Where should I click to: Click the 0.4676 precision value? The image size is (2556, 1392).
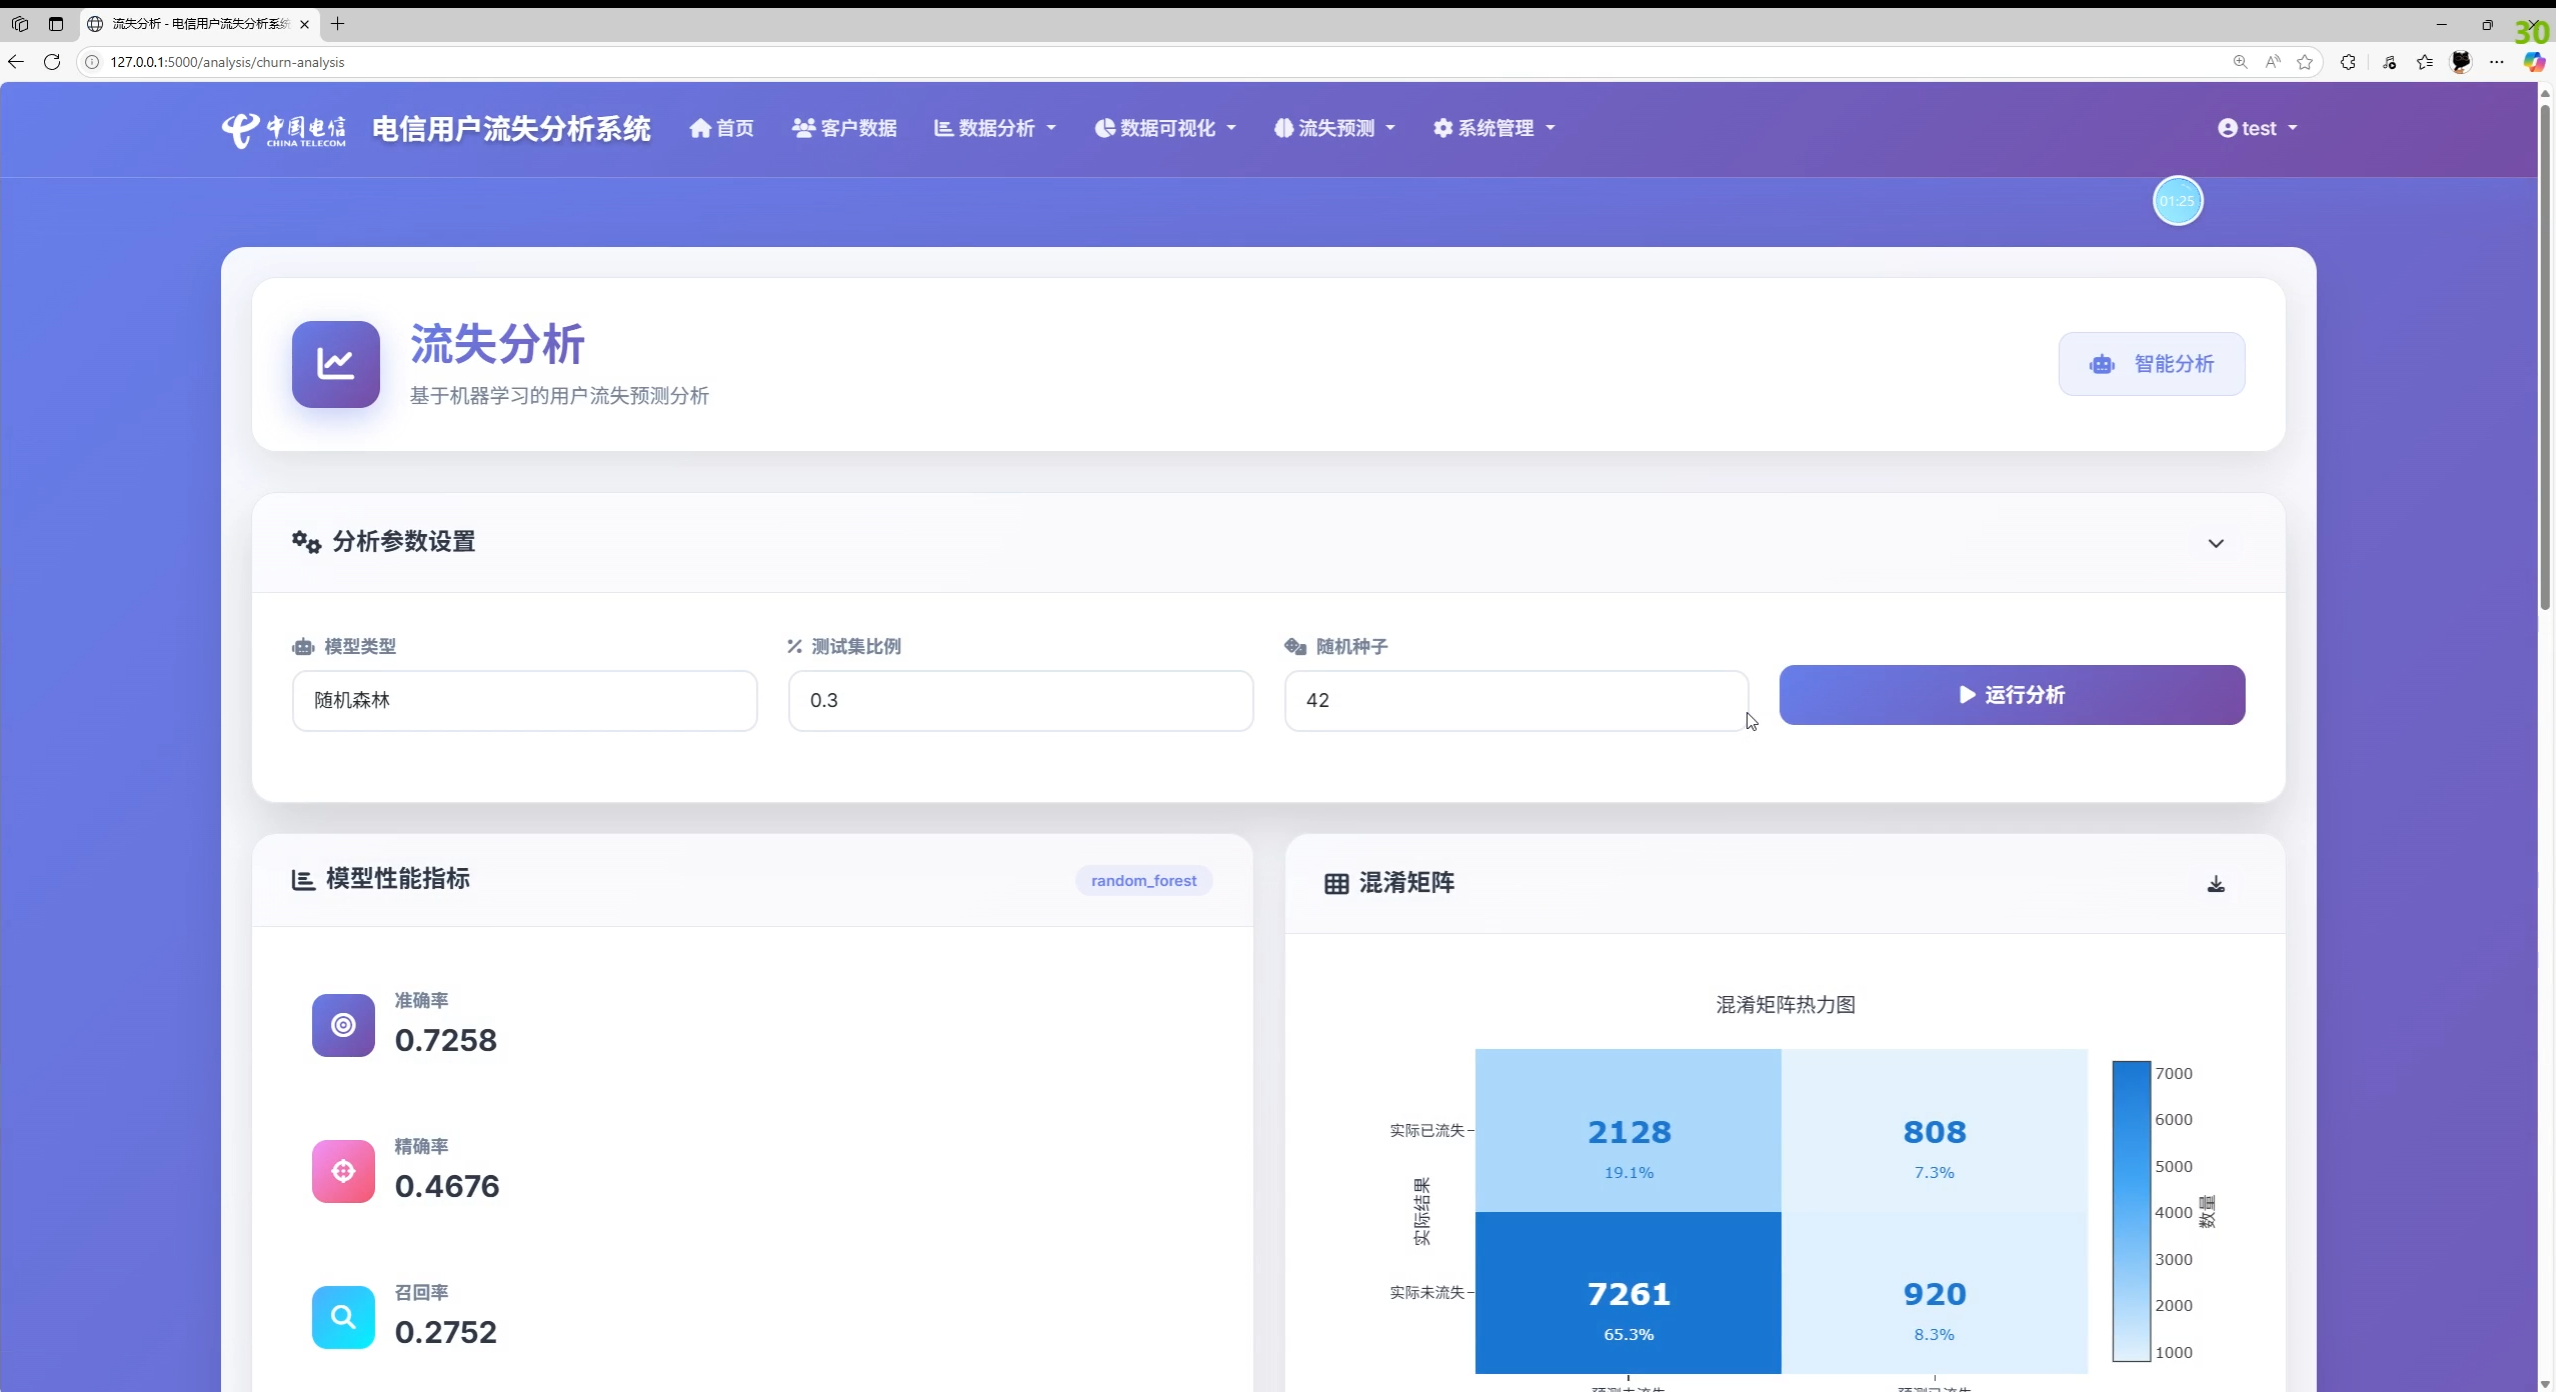447,1186
